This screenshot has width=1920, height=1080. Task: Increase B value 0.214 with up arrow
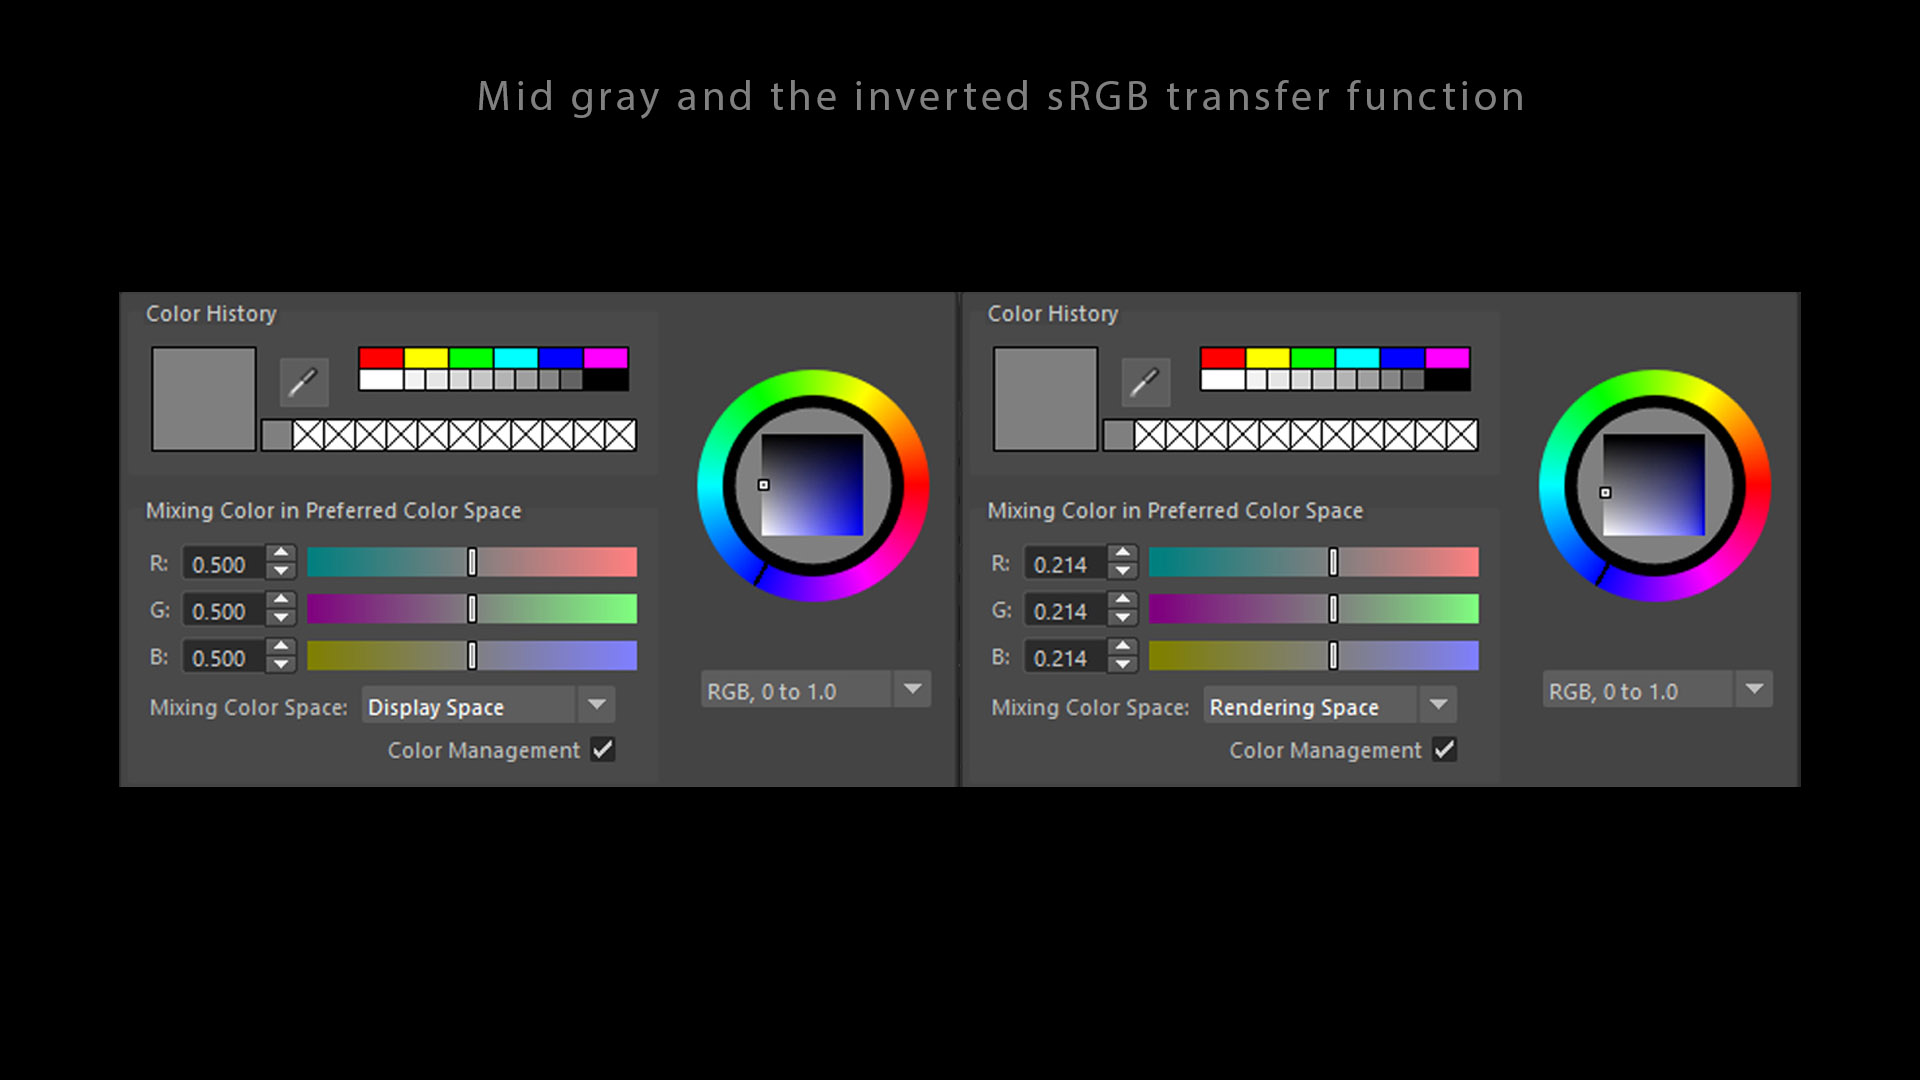(x=1124, y=647)
